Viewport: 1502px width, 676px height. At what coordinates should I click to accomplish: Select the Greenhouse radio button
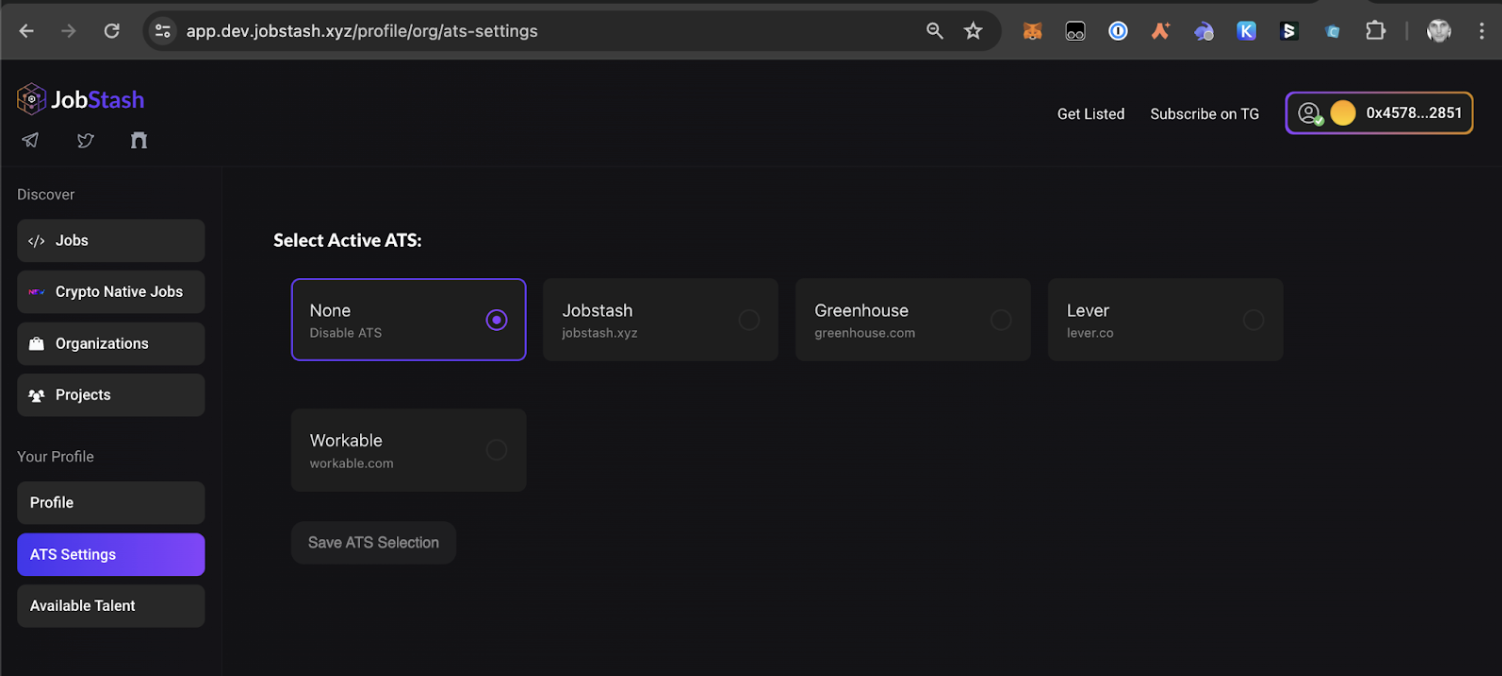1000,320
